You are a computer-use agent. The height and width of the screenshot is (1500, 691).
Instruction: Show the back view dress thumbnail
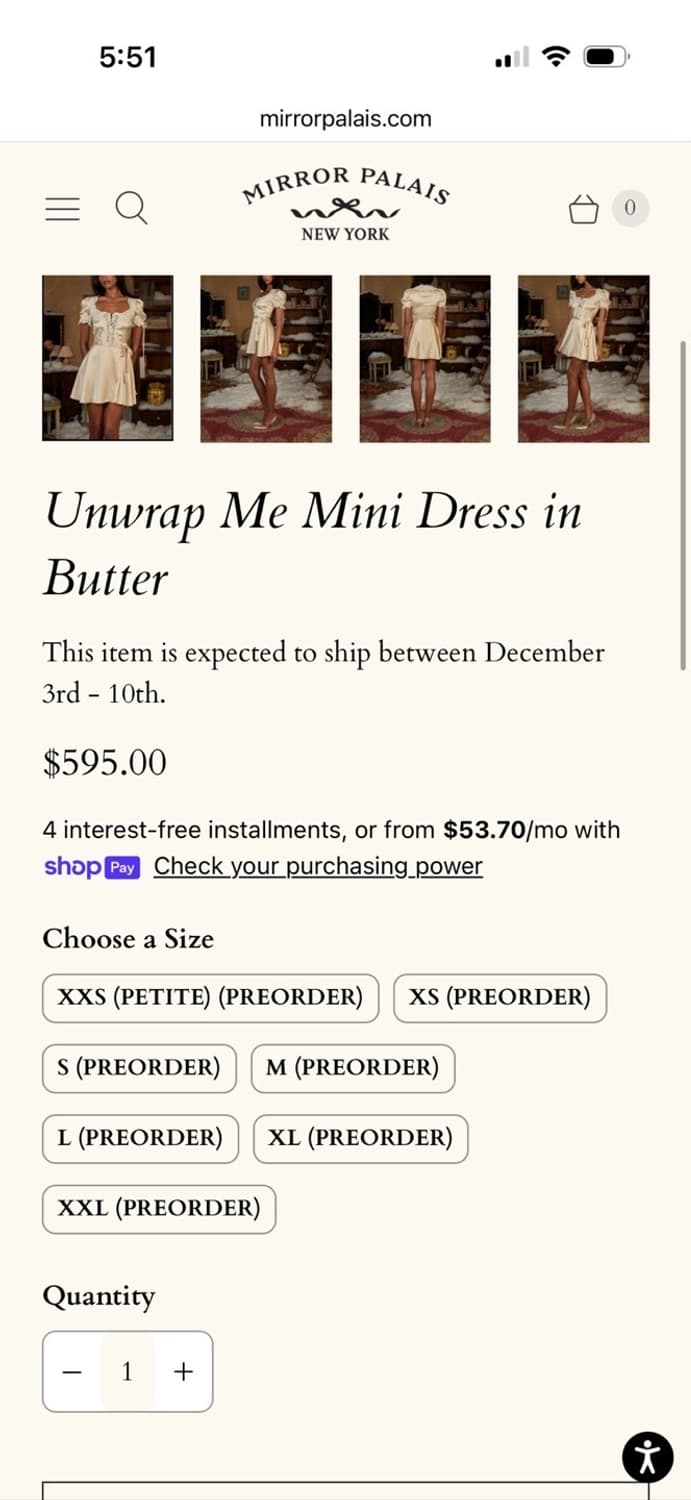point(425,358)
